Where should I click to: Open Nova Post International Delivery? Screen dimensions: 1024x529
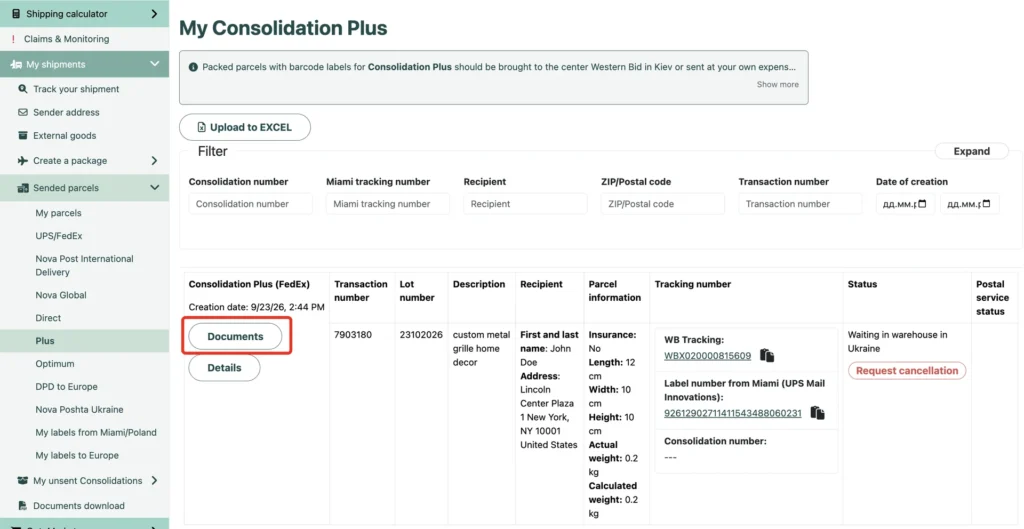coord(84,265)
